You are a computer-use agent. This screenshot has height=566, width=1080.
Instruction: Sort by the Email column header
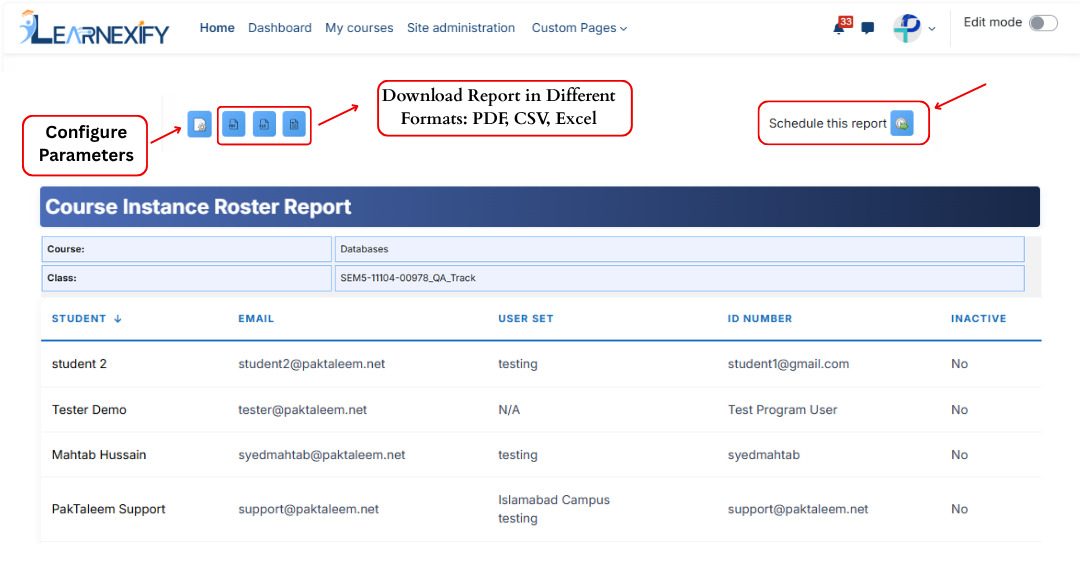click(256, 319)
